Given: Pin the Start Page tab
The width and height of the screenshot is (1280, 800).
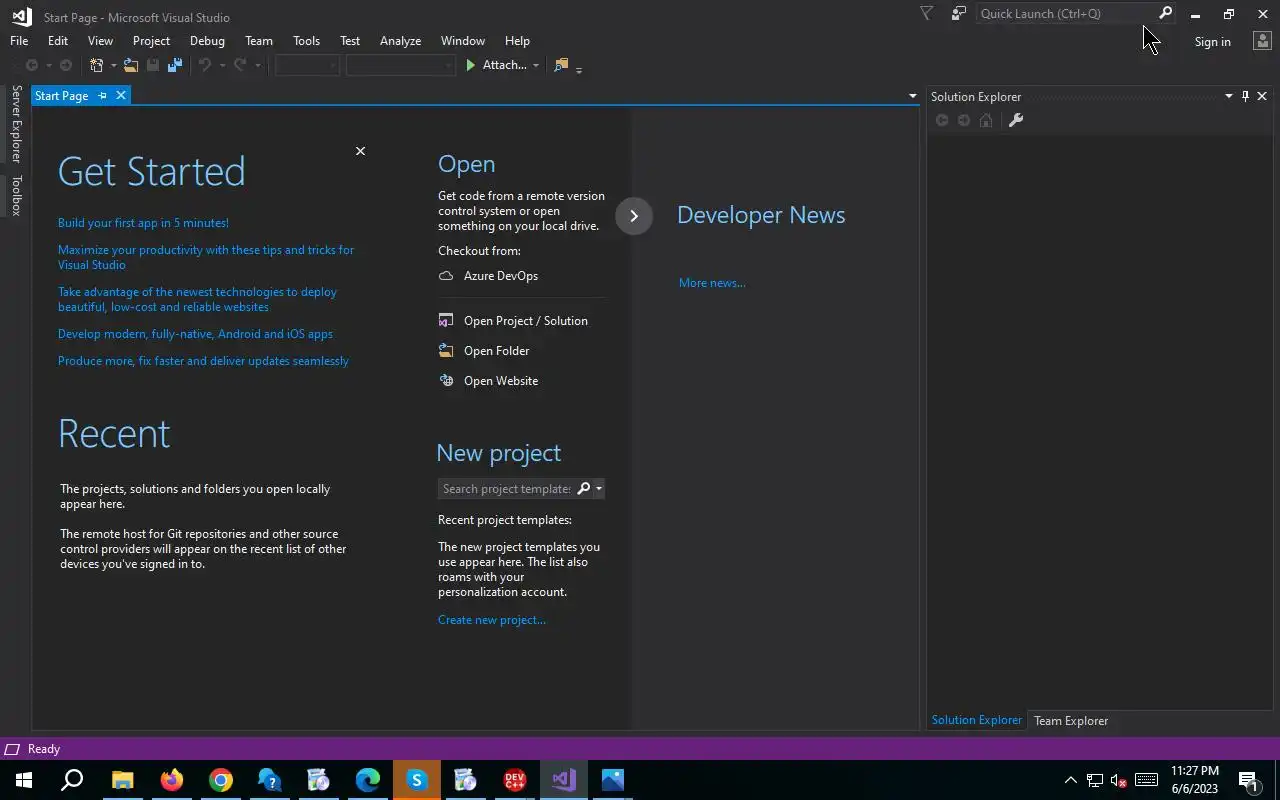Looking at the screenshot, I should coord(102,95).
